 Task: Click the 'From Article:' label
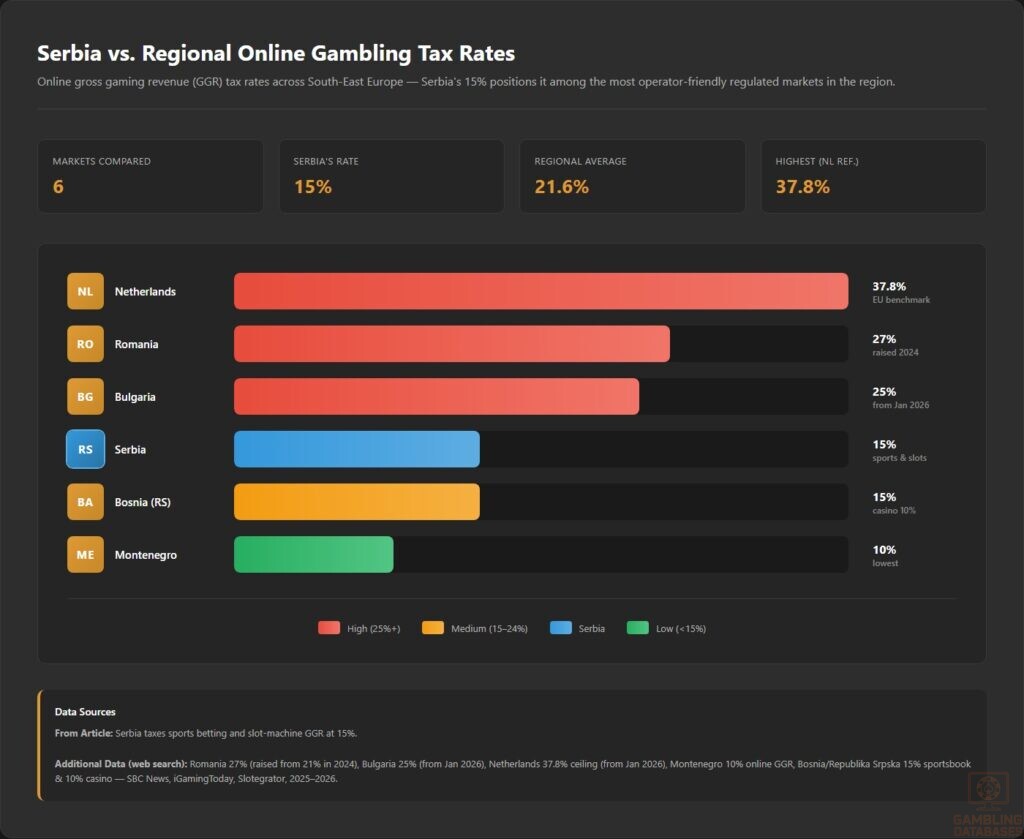pos(84,733)
